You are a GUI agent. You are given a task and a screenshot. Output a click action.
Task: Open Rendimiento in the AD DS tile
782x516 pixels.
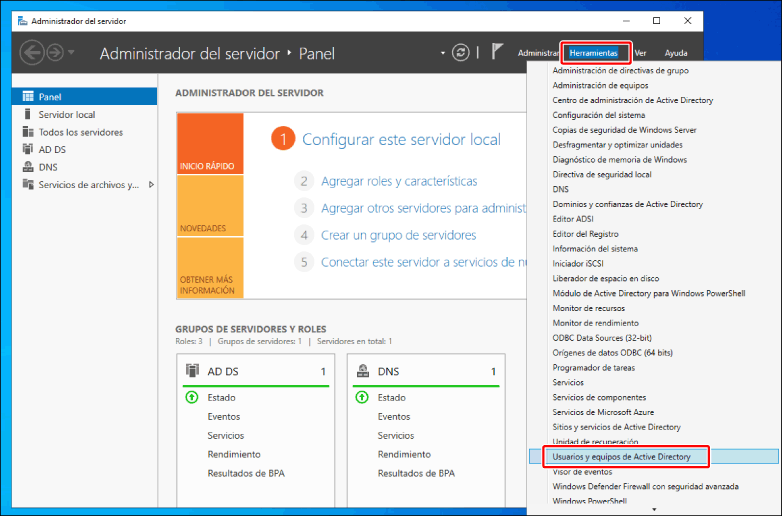pos(234,454)
